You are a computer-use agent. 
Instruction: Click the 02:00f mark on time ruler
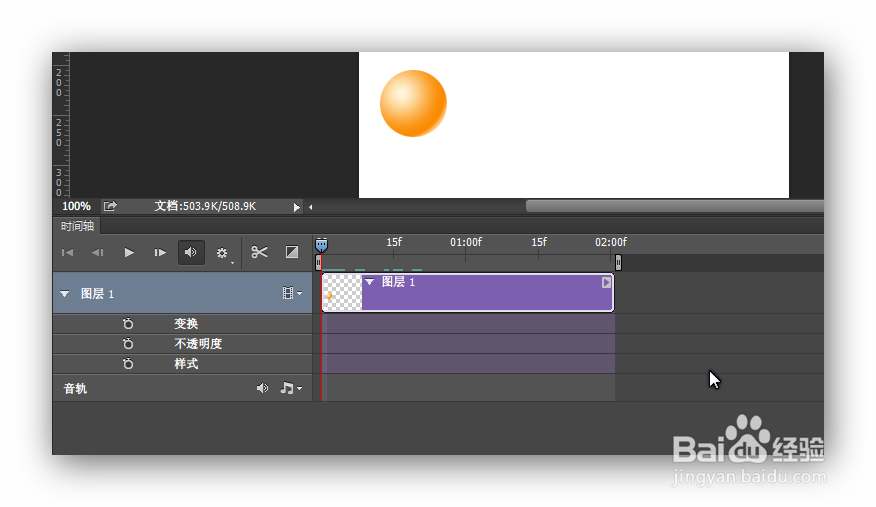point(611,242)
